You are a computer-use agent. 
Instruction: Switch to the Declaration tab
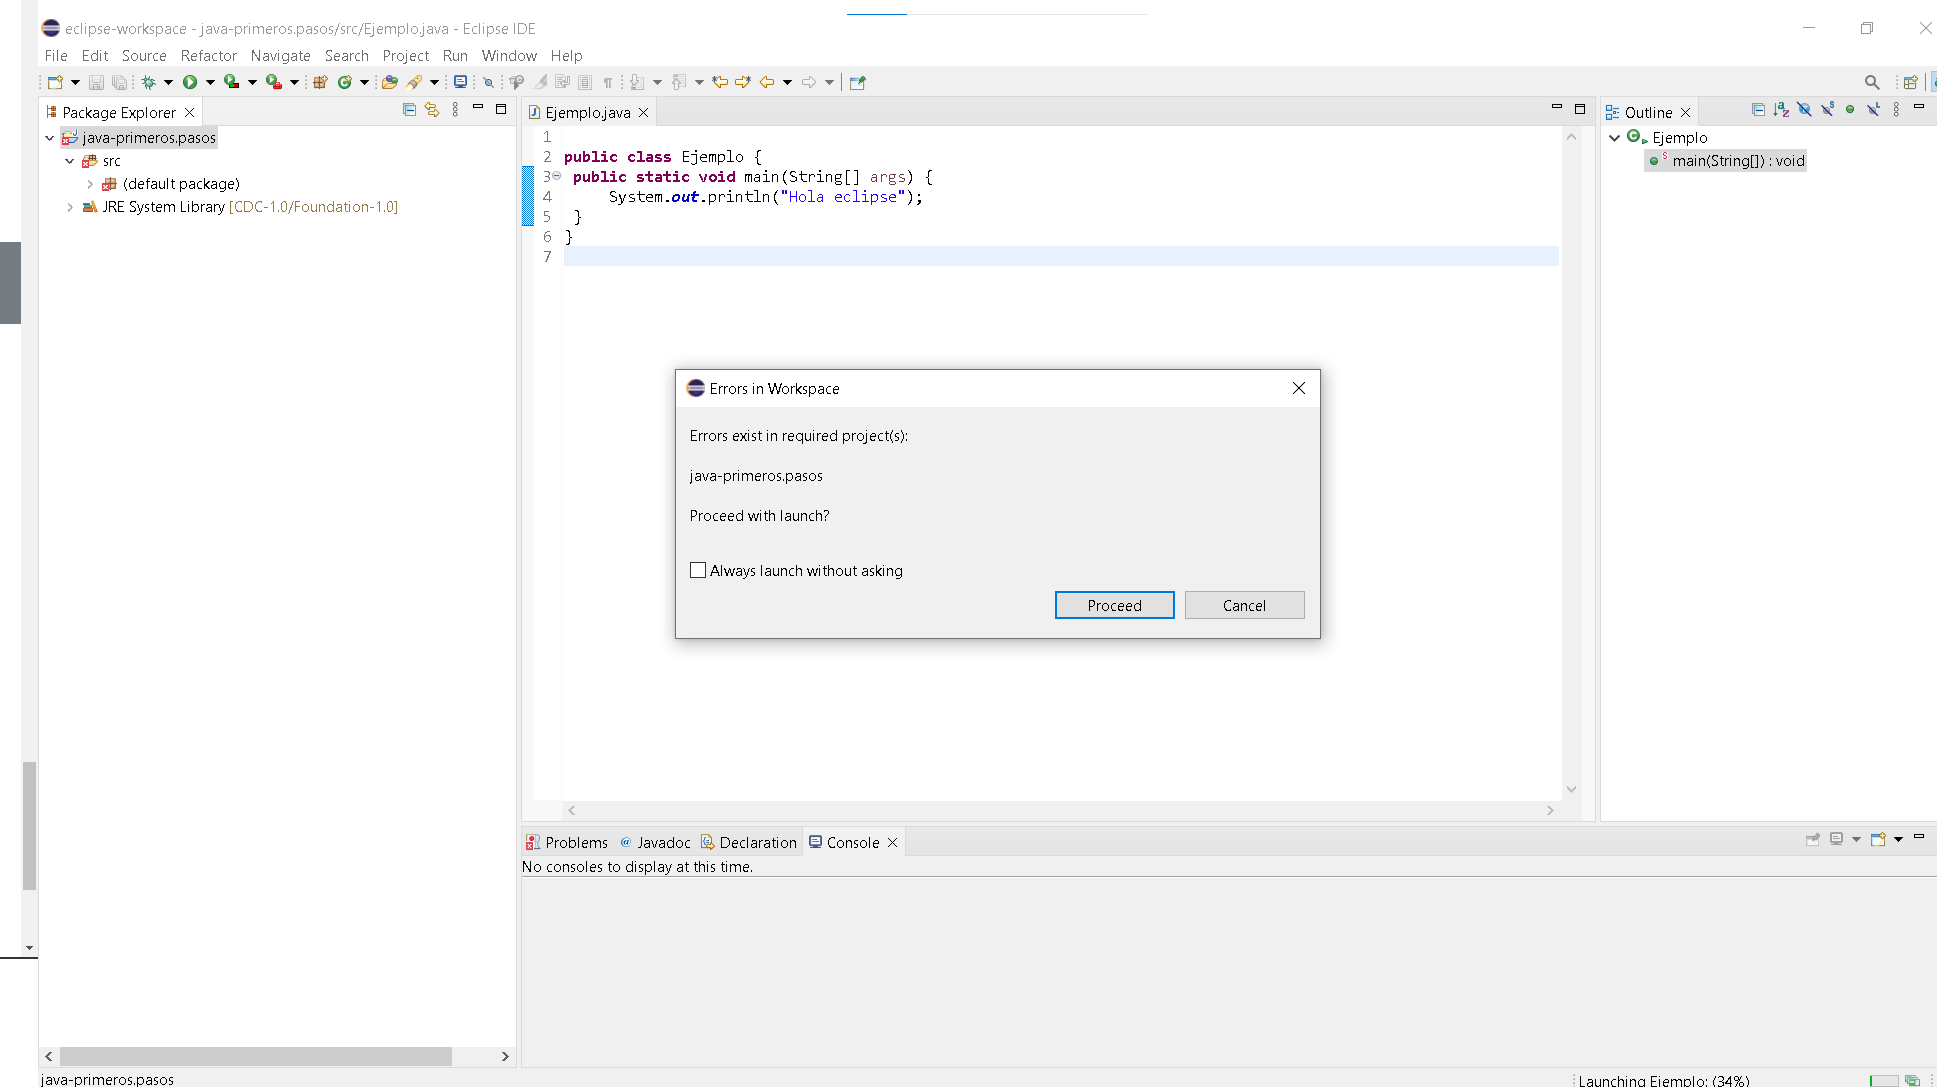click(x=749, y=842)
